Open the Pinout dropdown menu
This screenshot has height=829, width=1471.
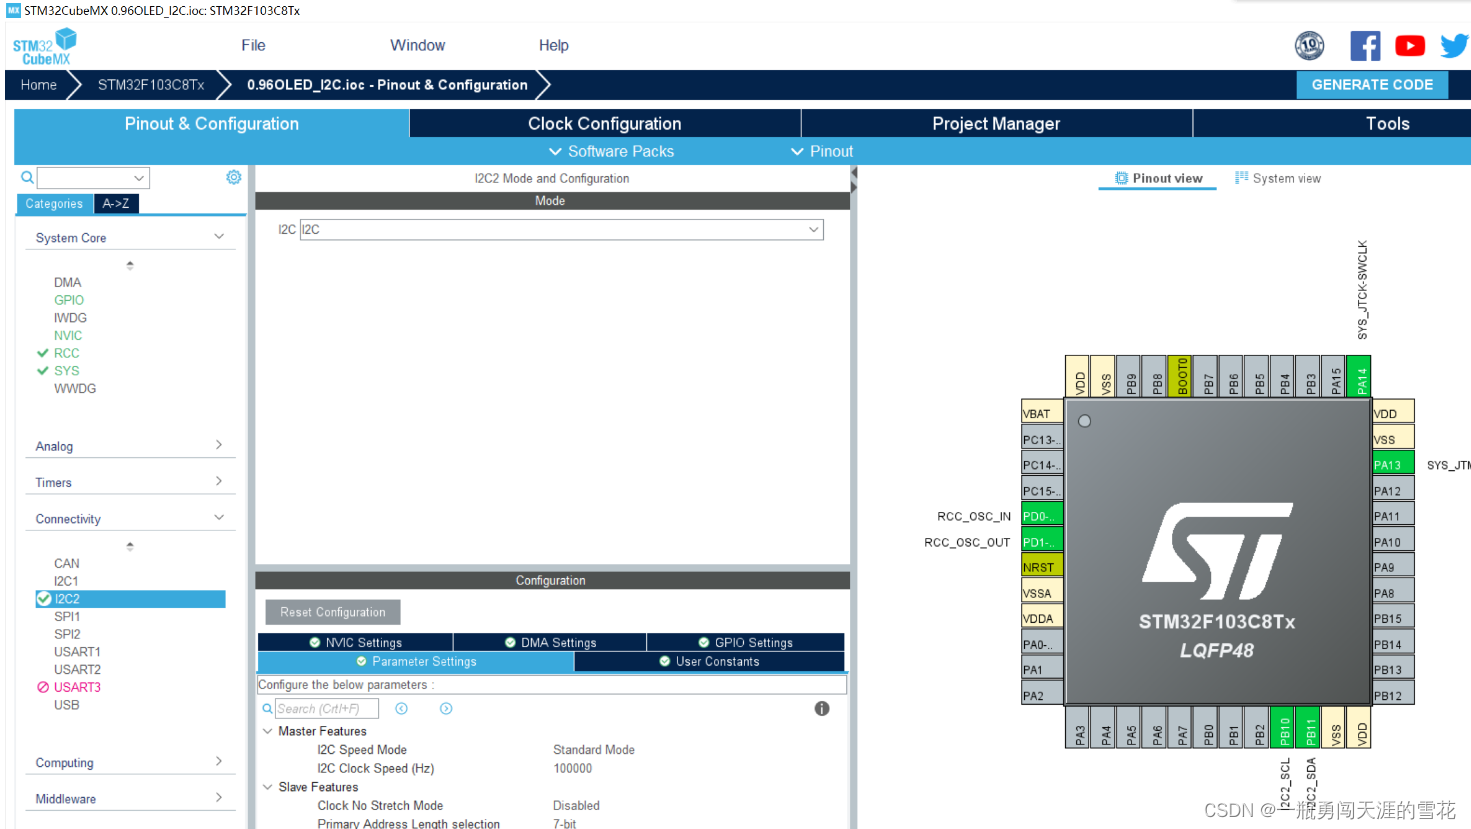(822, 151)
